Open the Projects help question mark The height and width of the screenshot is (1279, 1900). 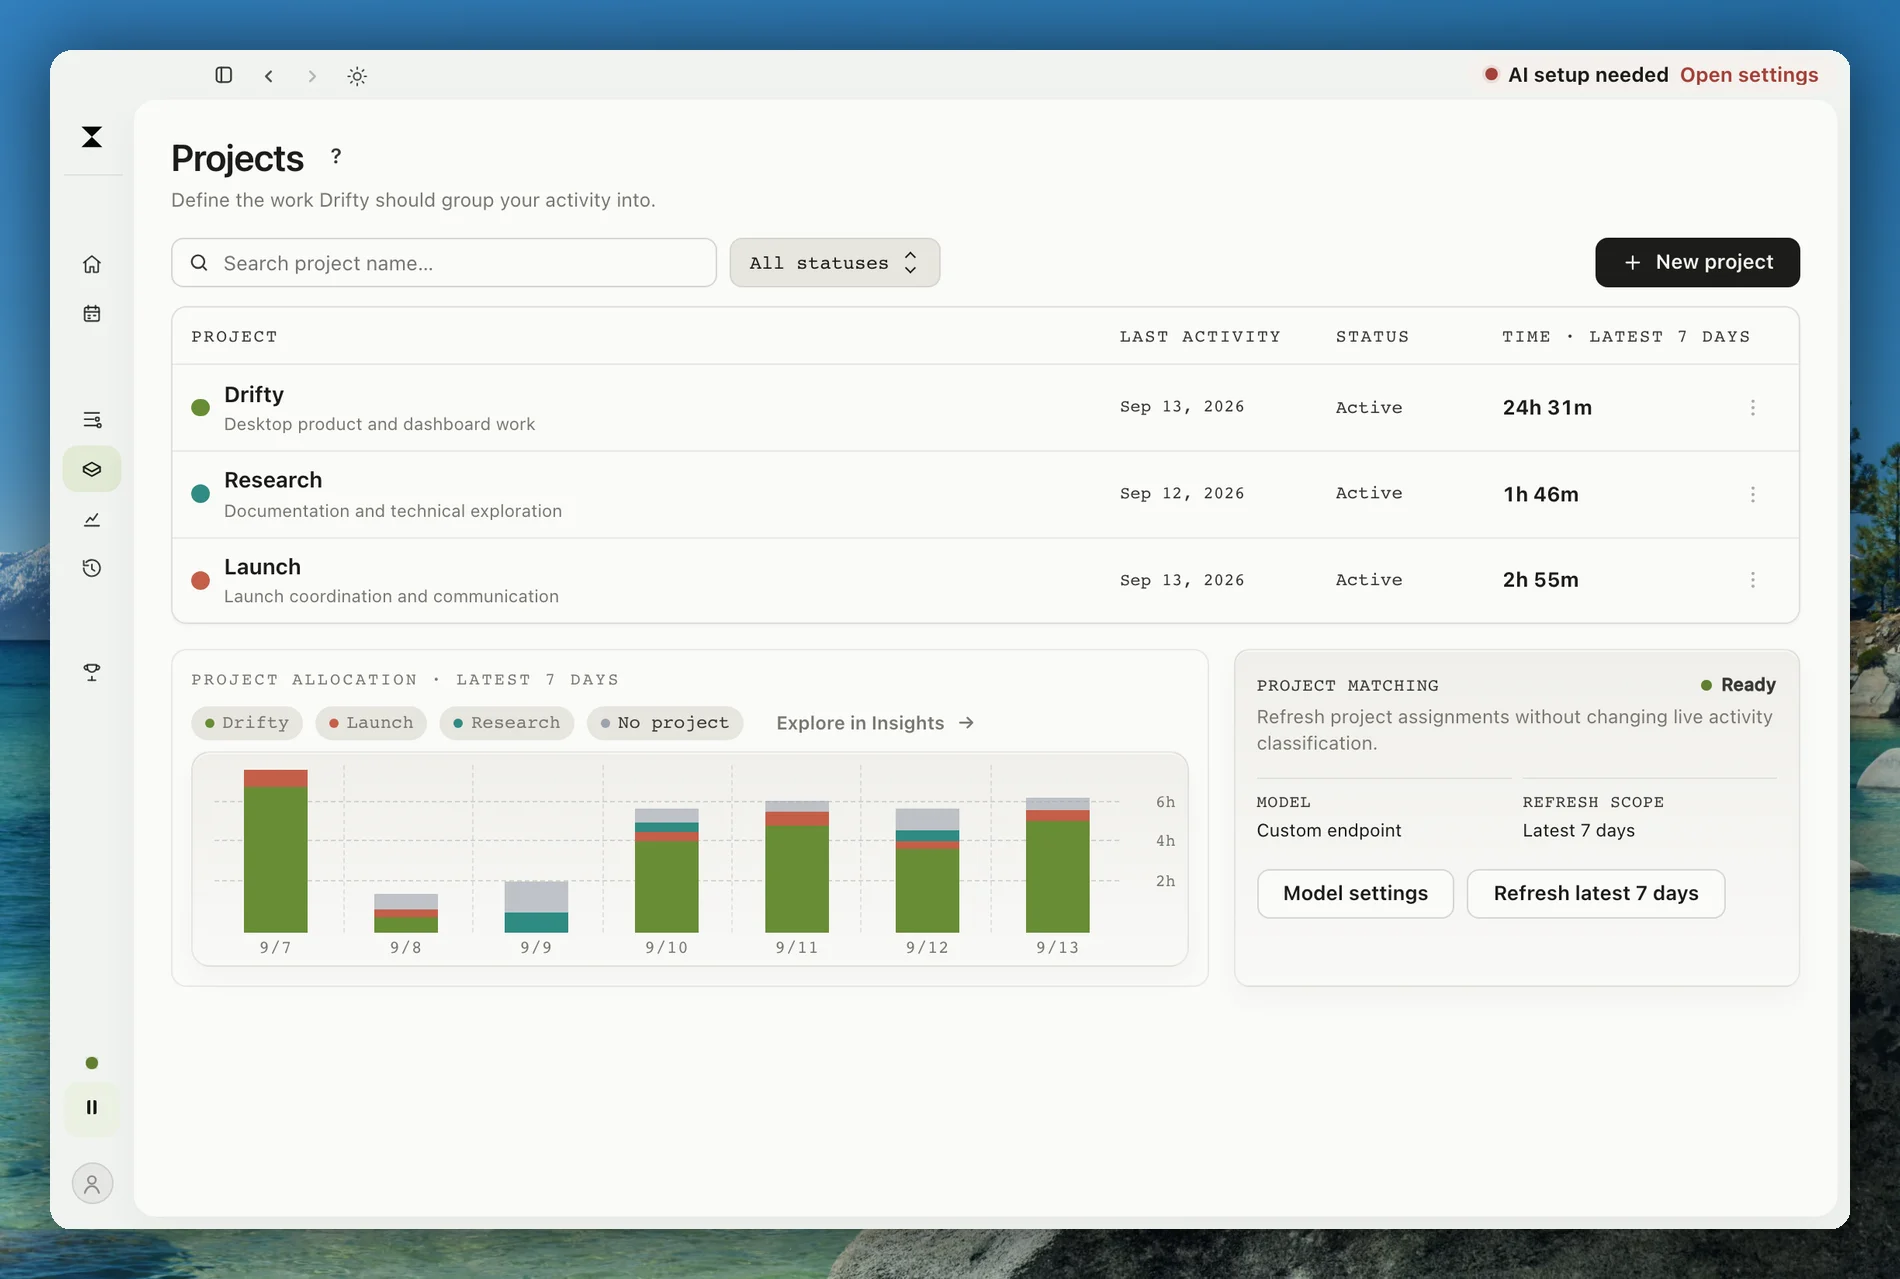tap(336, 156)
